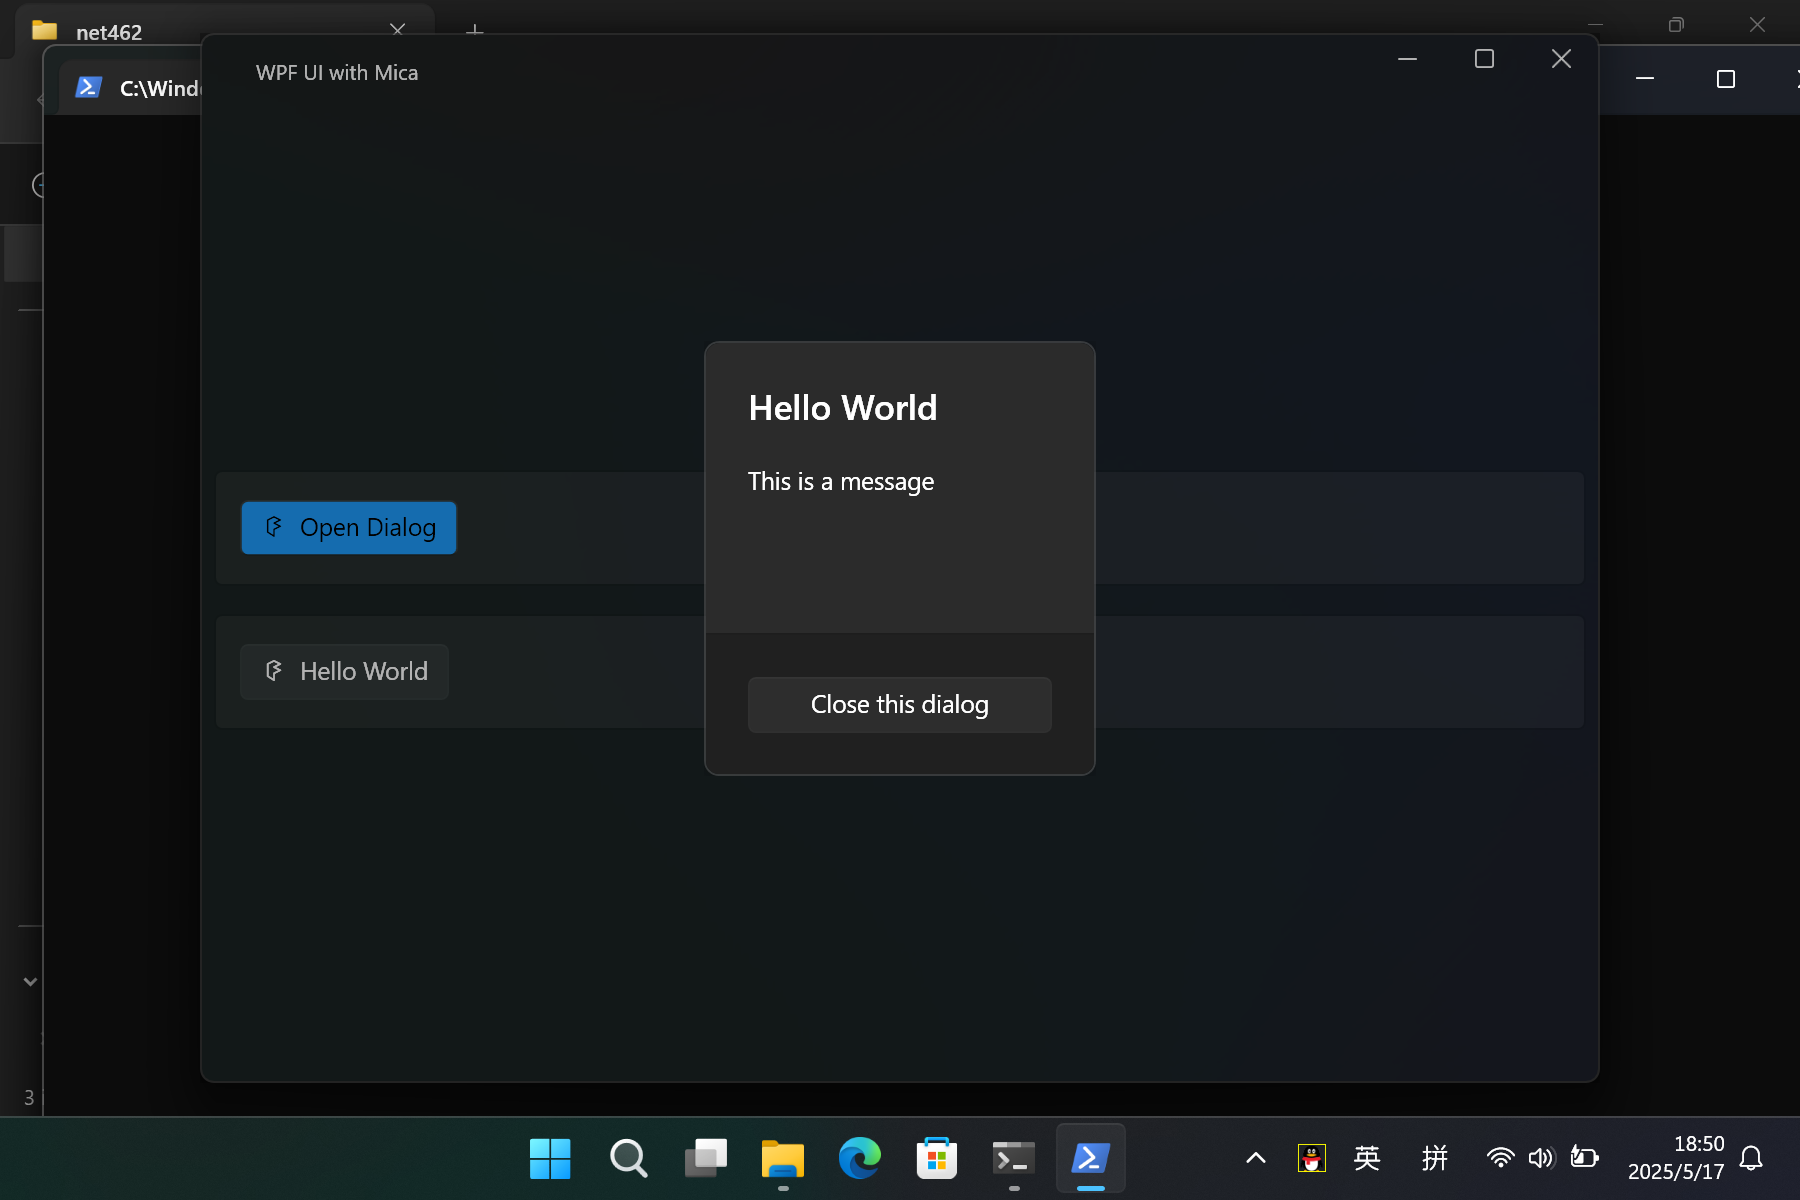Select the C:\Wind... PowerShell terminal tab
The height and width of the screenshot is (1200, 1800).
(130, 88)
